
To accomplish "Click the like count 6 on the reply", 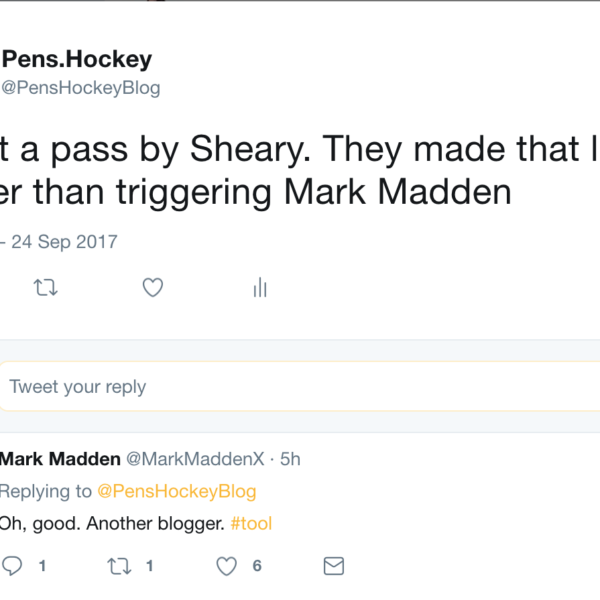I will [257, 566].
